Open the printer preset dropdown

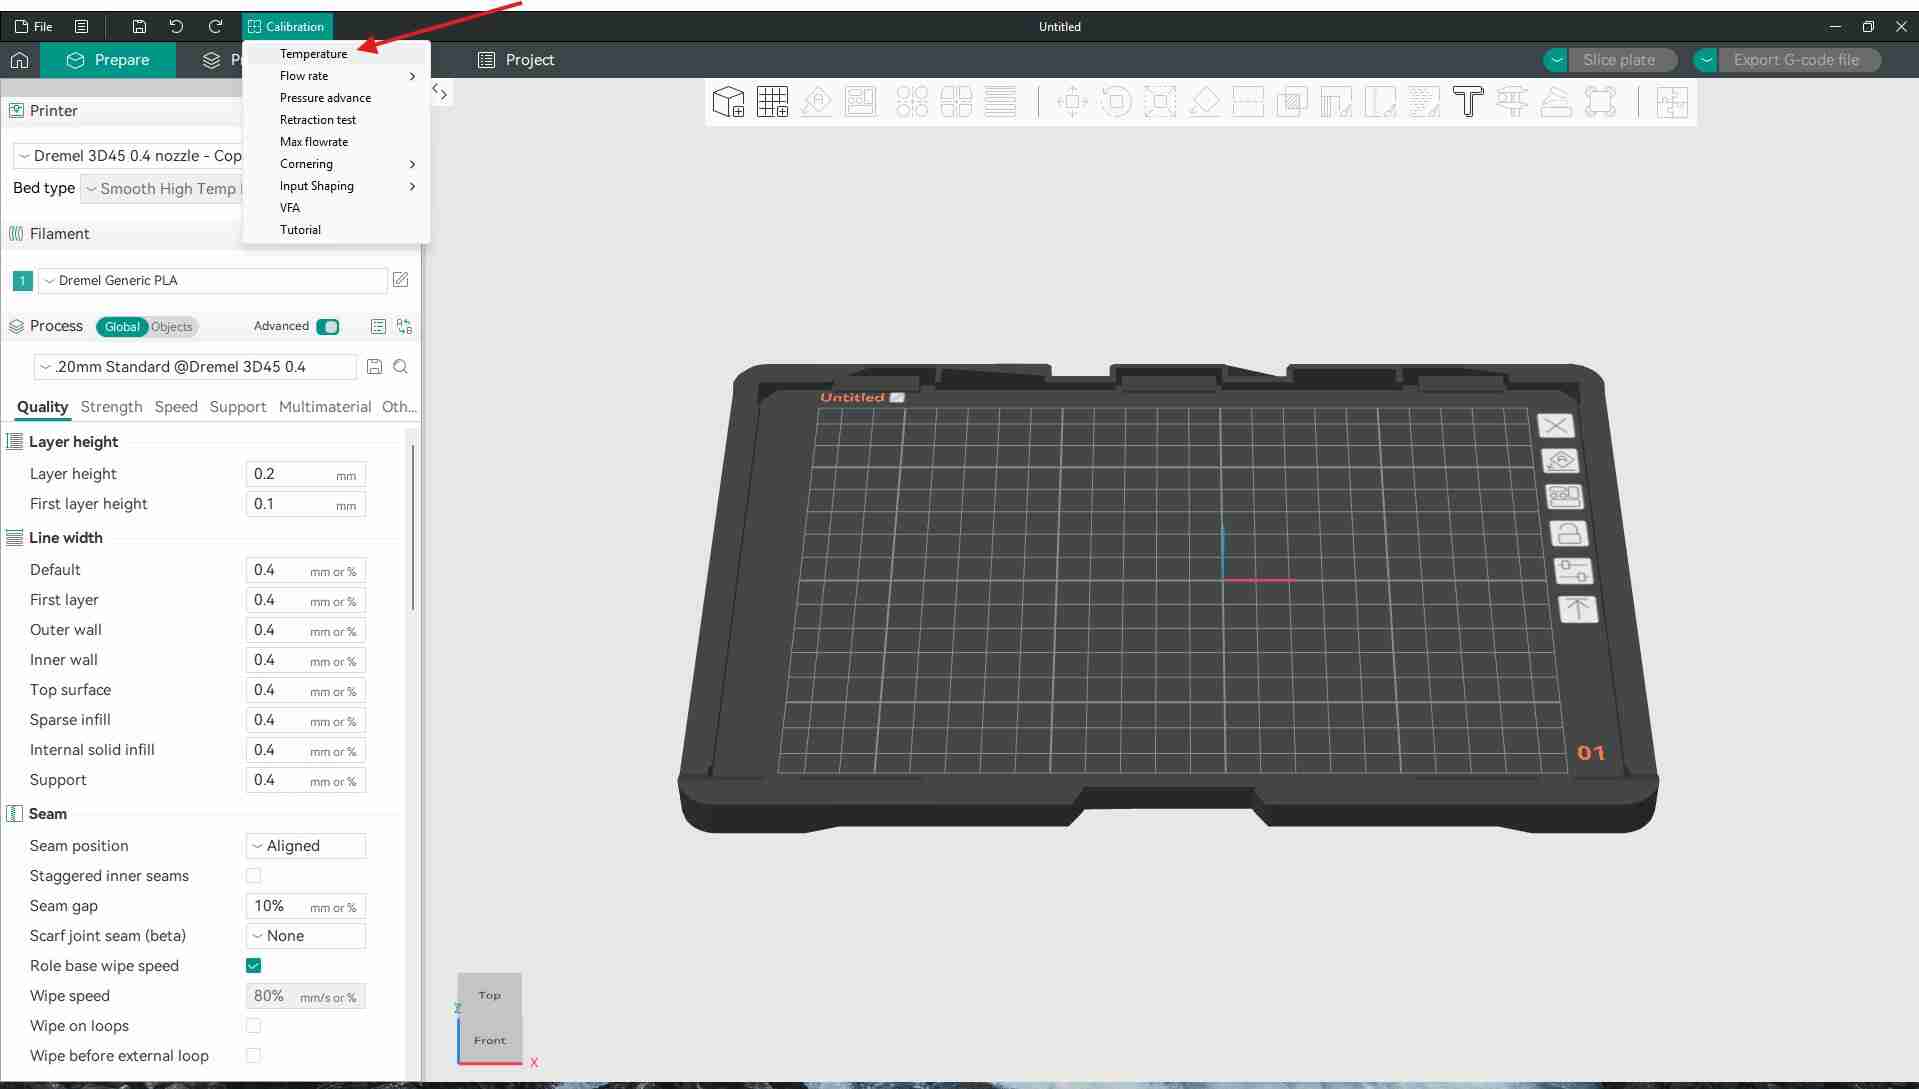click(x=128, y=156)
